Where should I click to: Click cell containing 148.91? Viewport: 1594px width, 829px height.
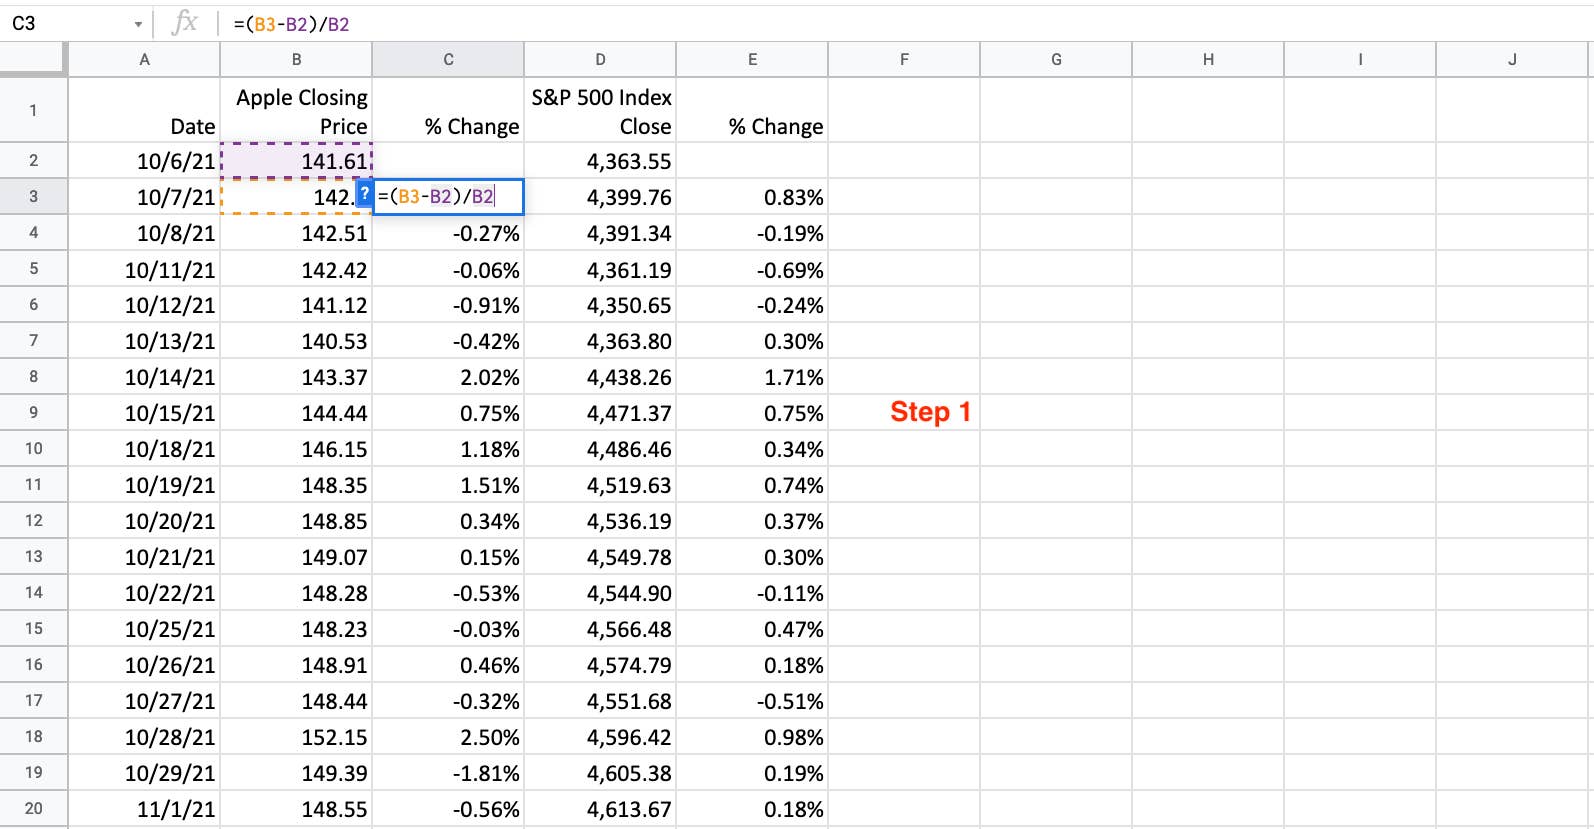pyautogui.click(x=296, y=665)
